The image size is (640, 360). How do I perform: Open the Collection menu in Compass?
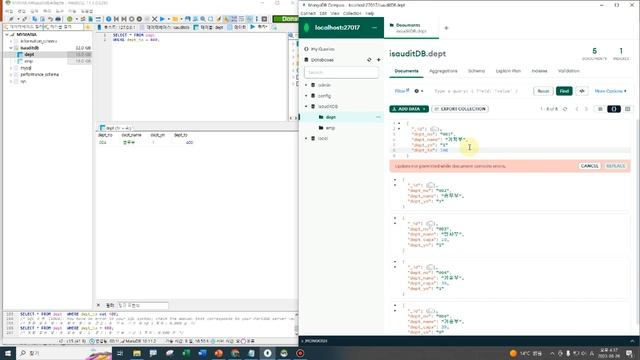[352, 13]
